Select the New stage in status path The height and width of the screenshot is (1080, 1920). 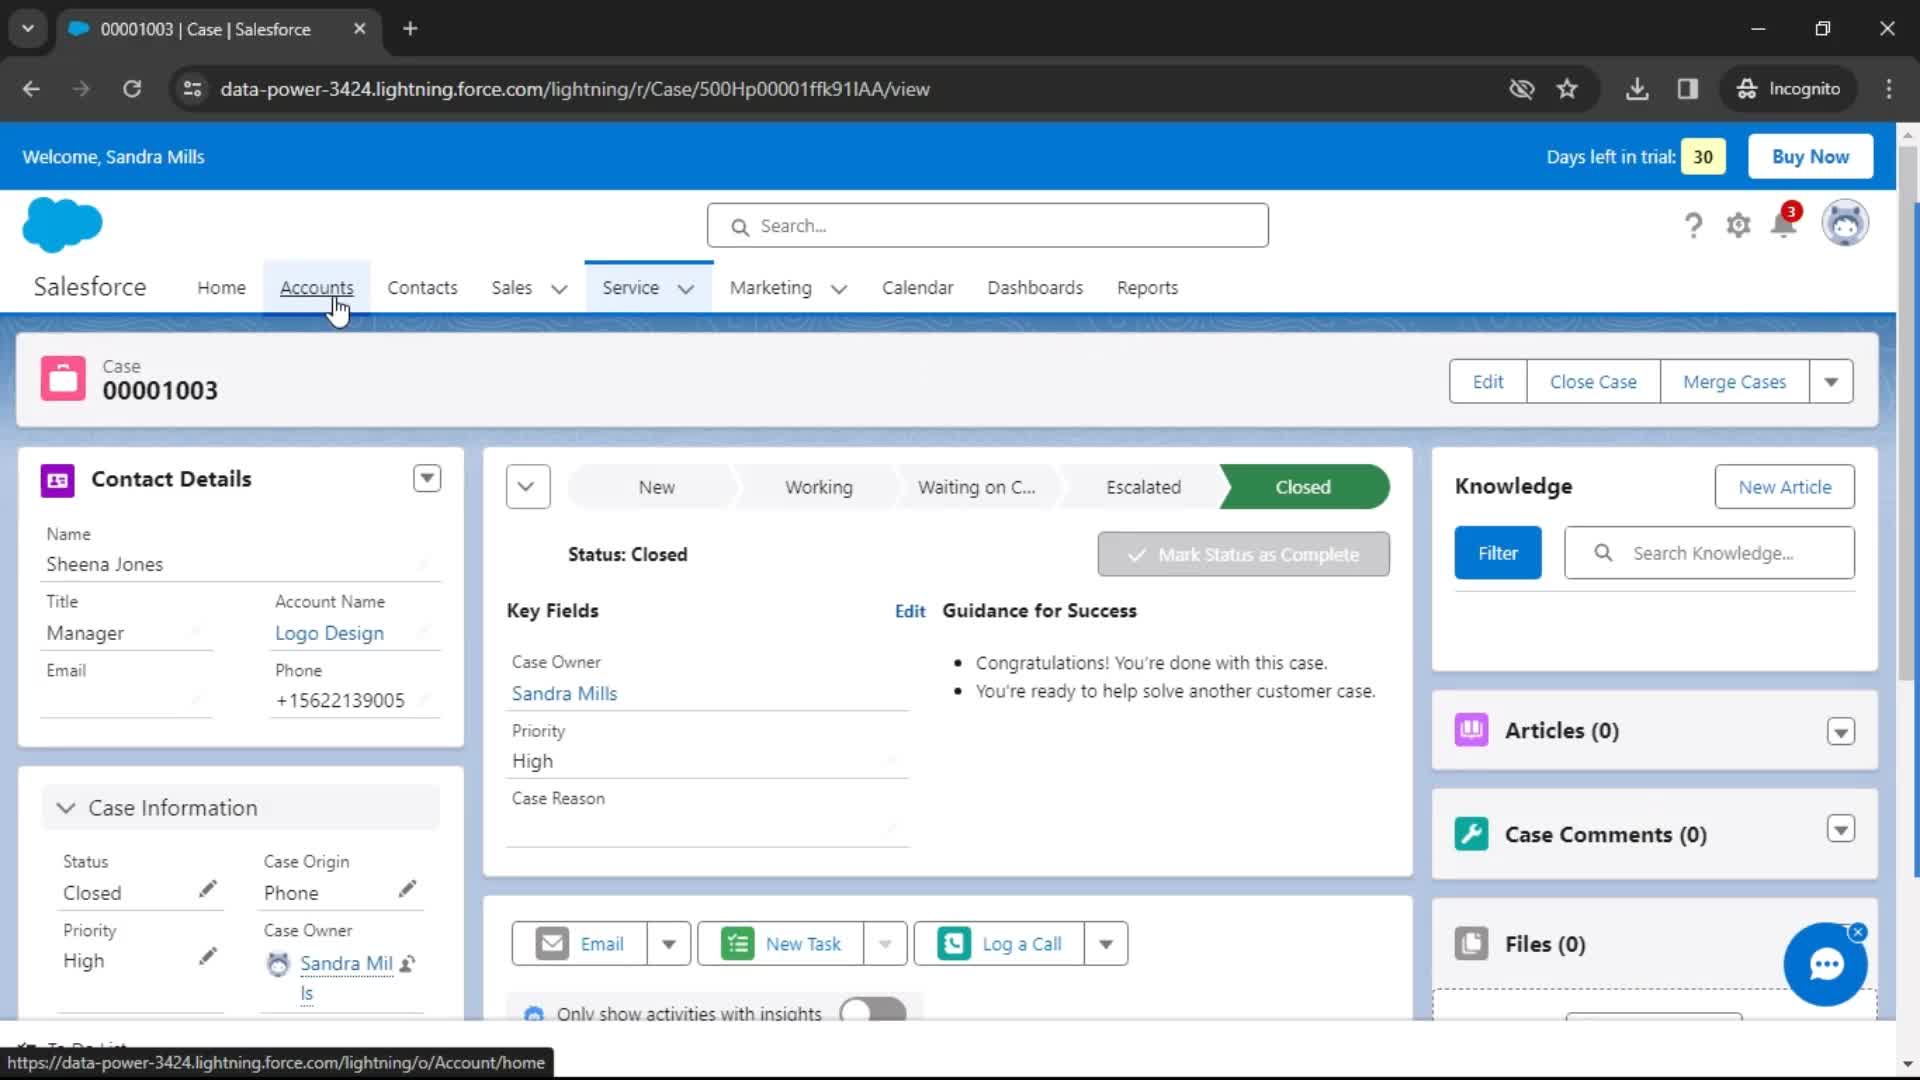coord(656,487)
